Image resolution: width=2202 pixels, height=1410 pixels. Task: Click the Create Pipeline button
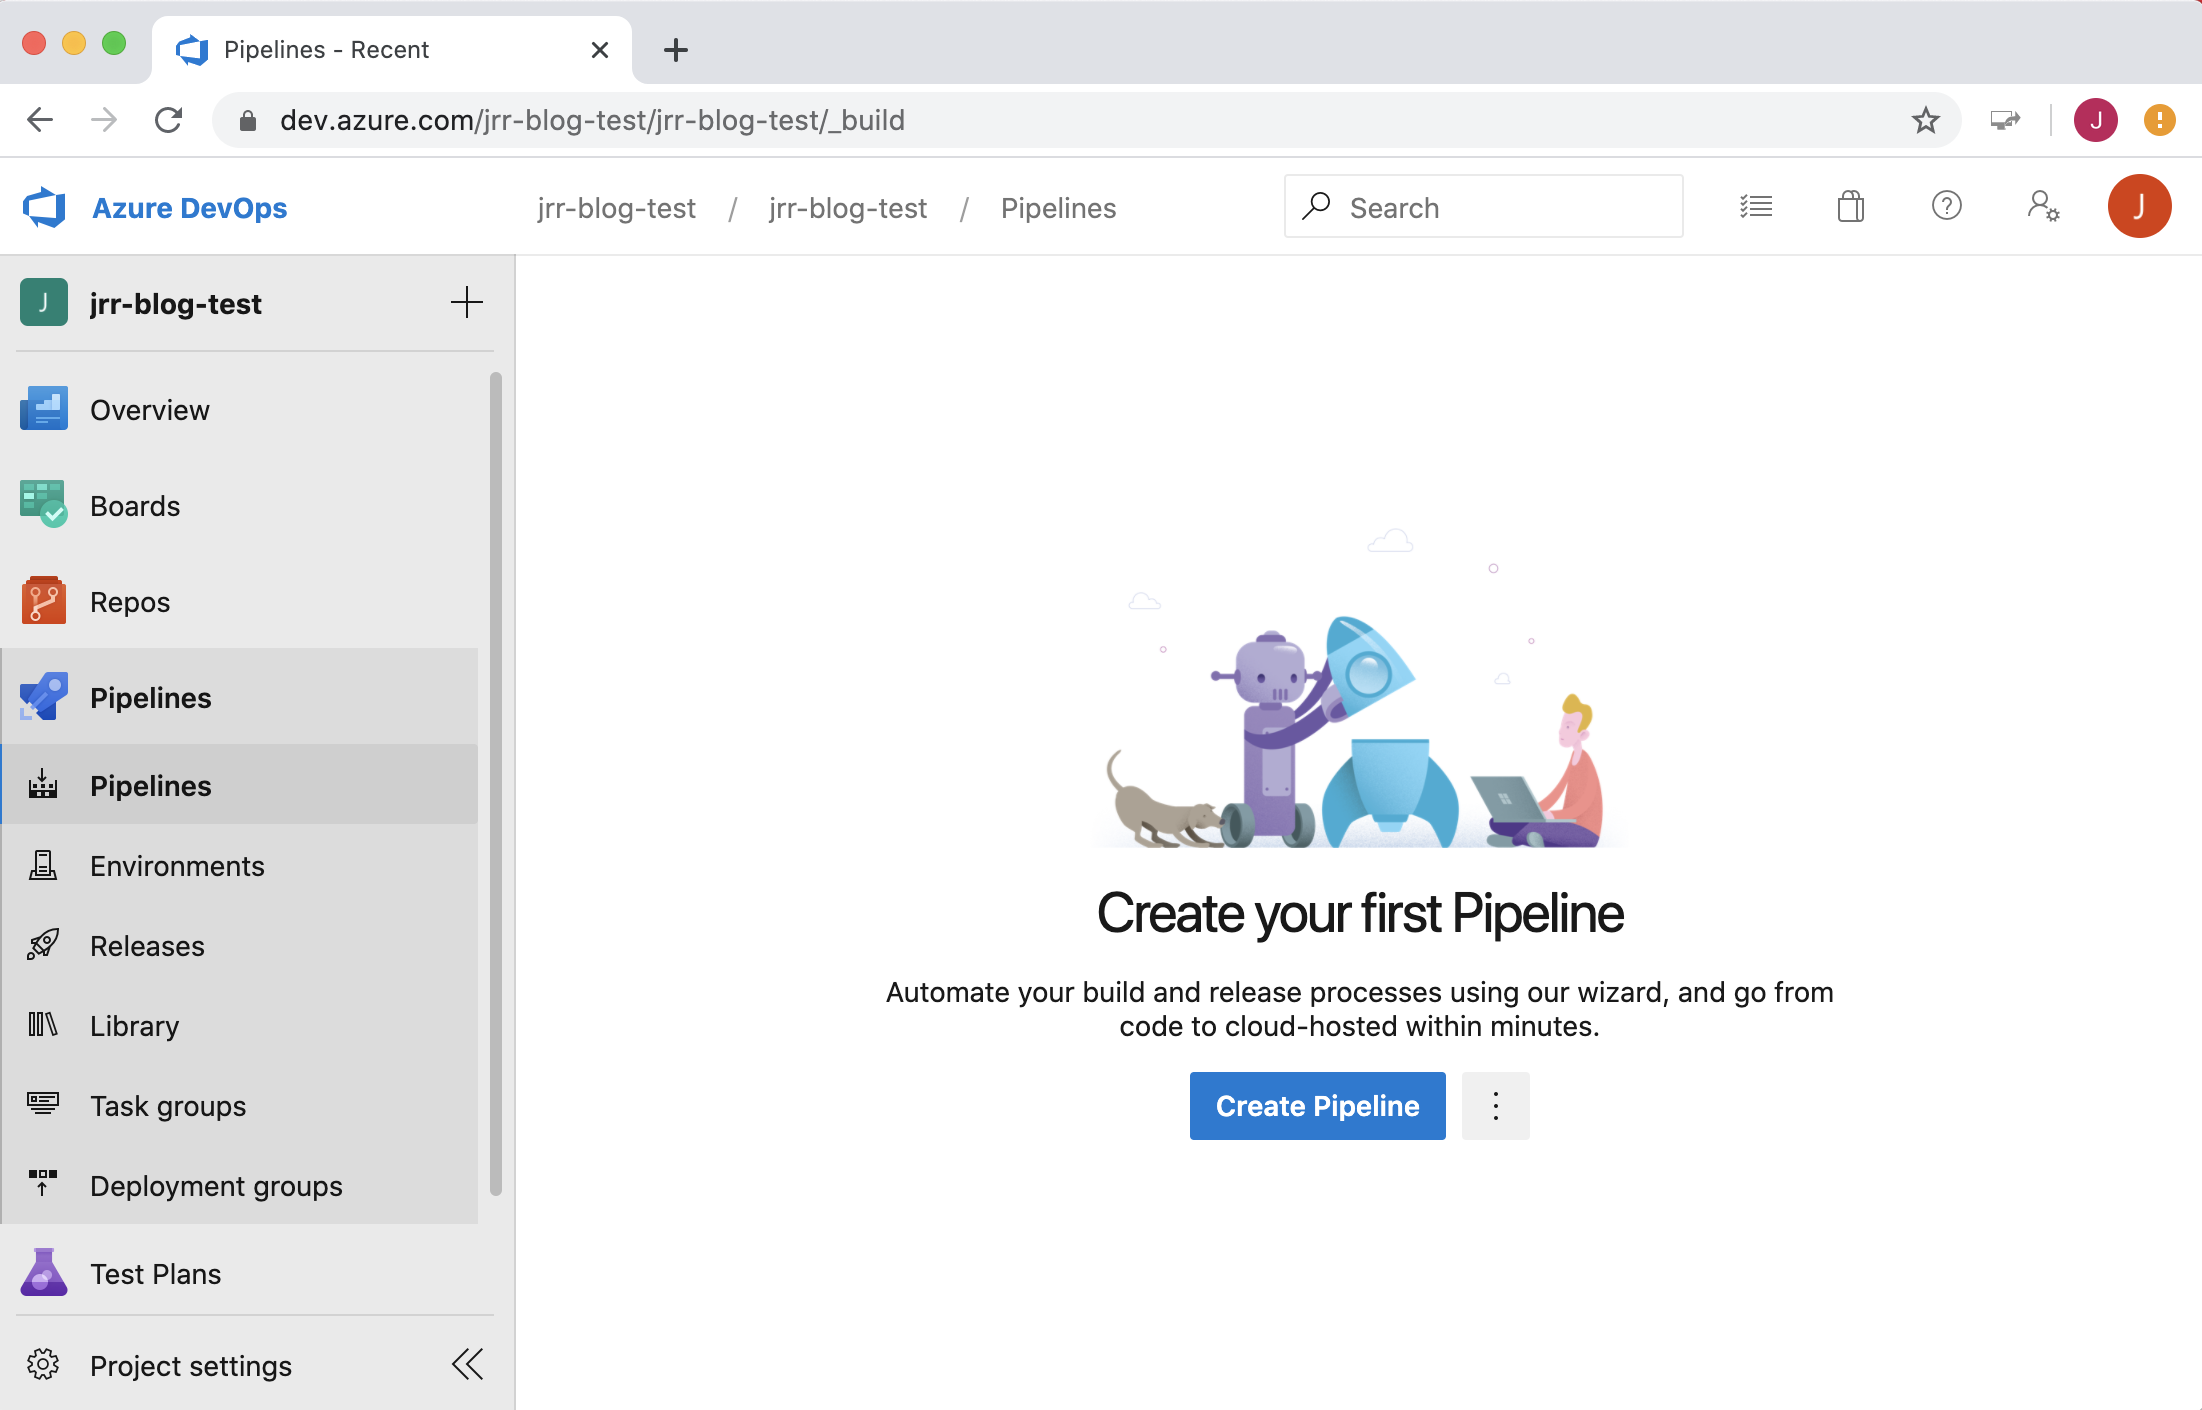1317,1106
